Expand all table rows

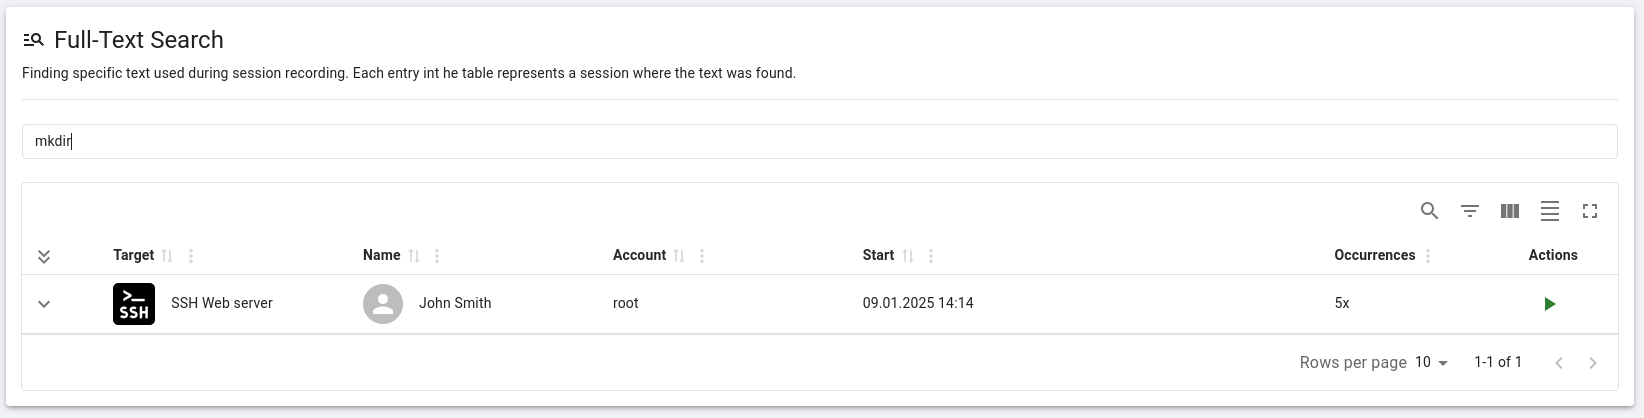pyautogui.click(x=44, y=257)
